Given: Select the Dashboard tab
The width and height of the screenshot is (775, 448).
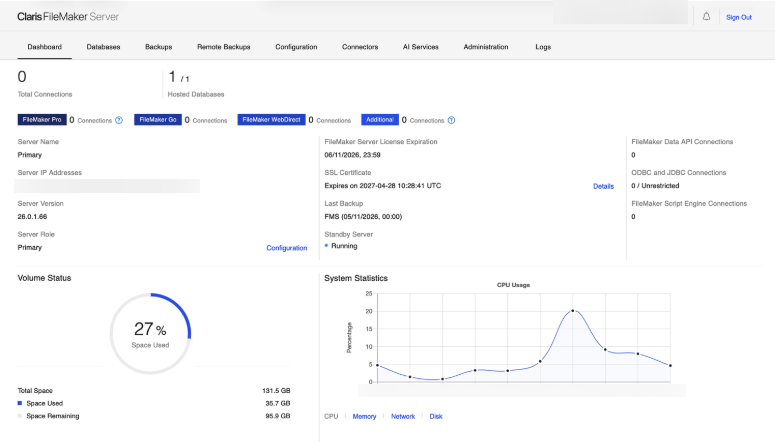Looking at the screenshot, I should [x=44, y=47].
